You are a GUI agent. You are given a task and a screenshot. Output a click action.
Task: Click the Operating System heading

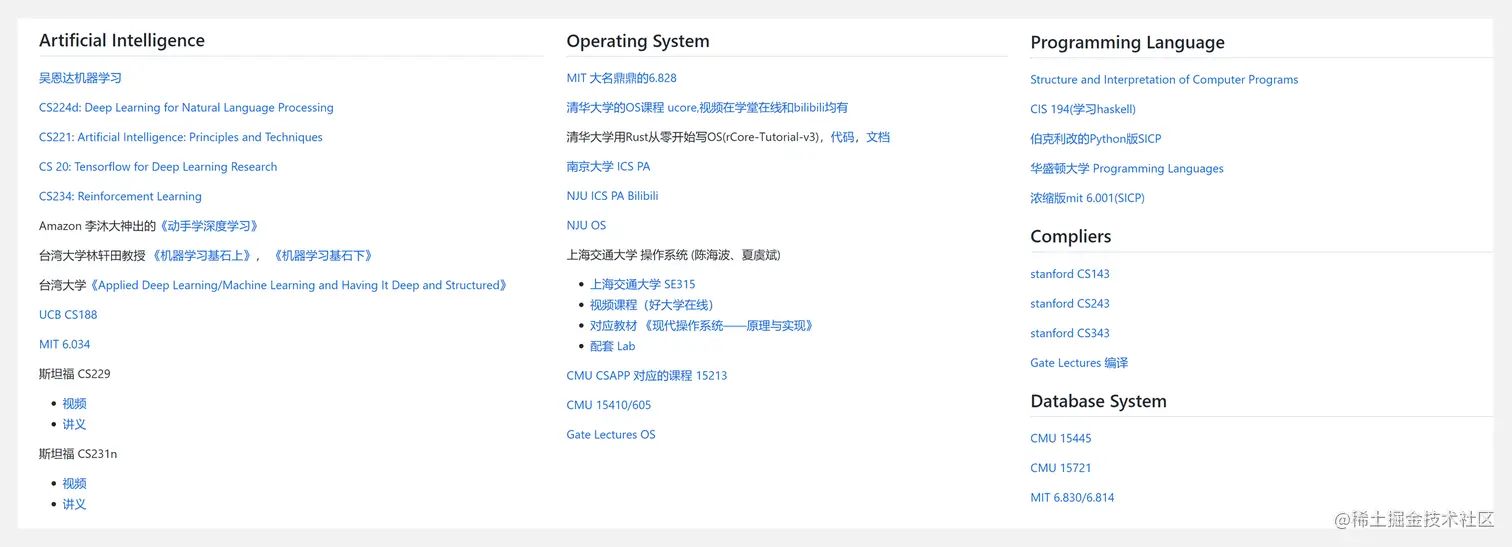pos(638,42)
